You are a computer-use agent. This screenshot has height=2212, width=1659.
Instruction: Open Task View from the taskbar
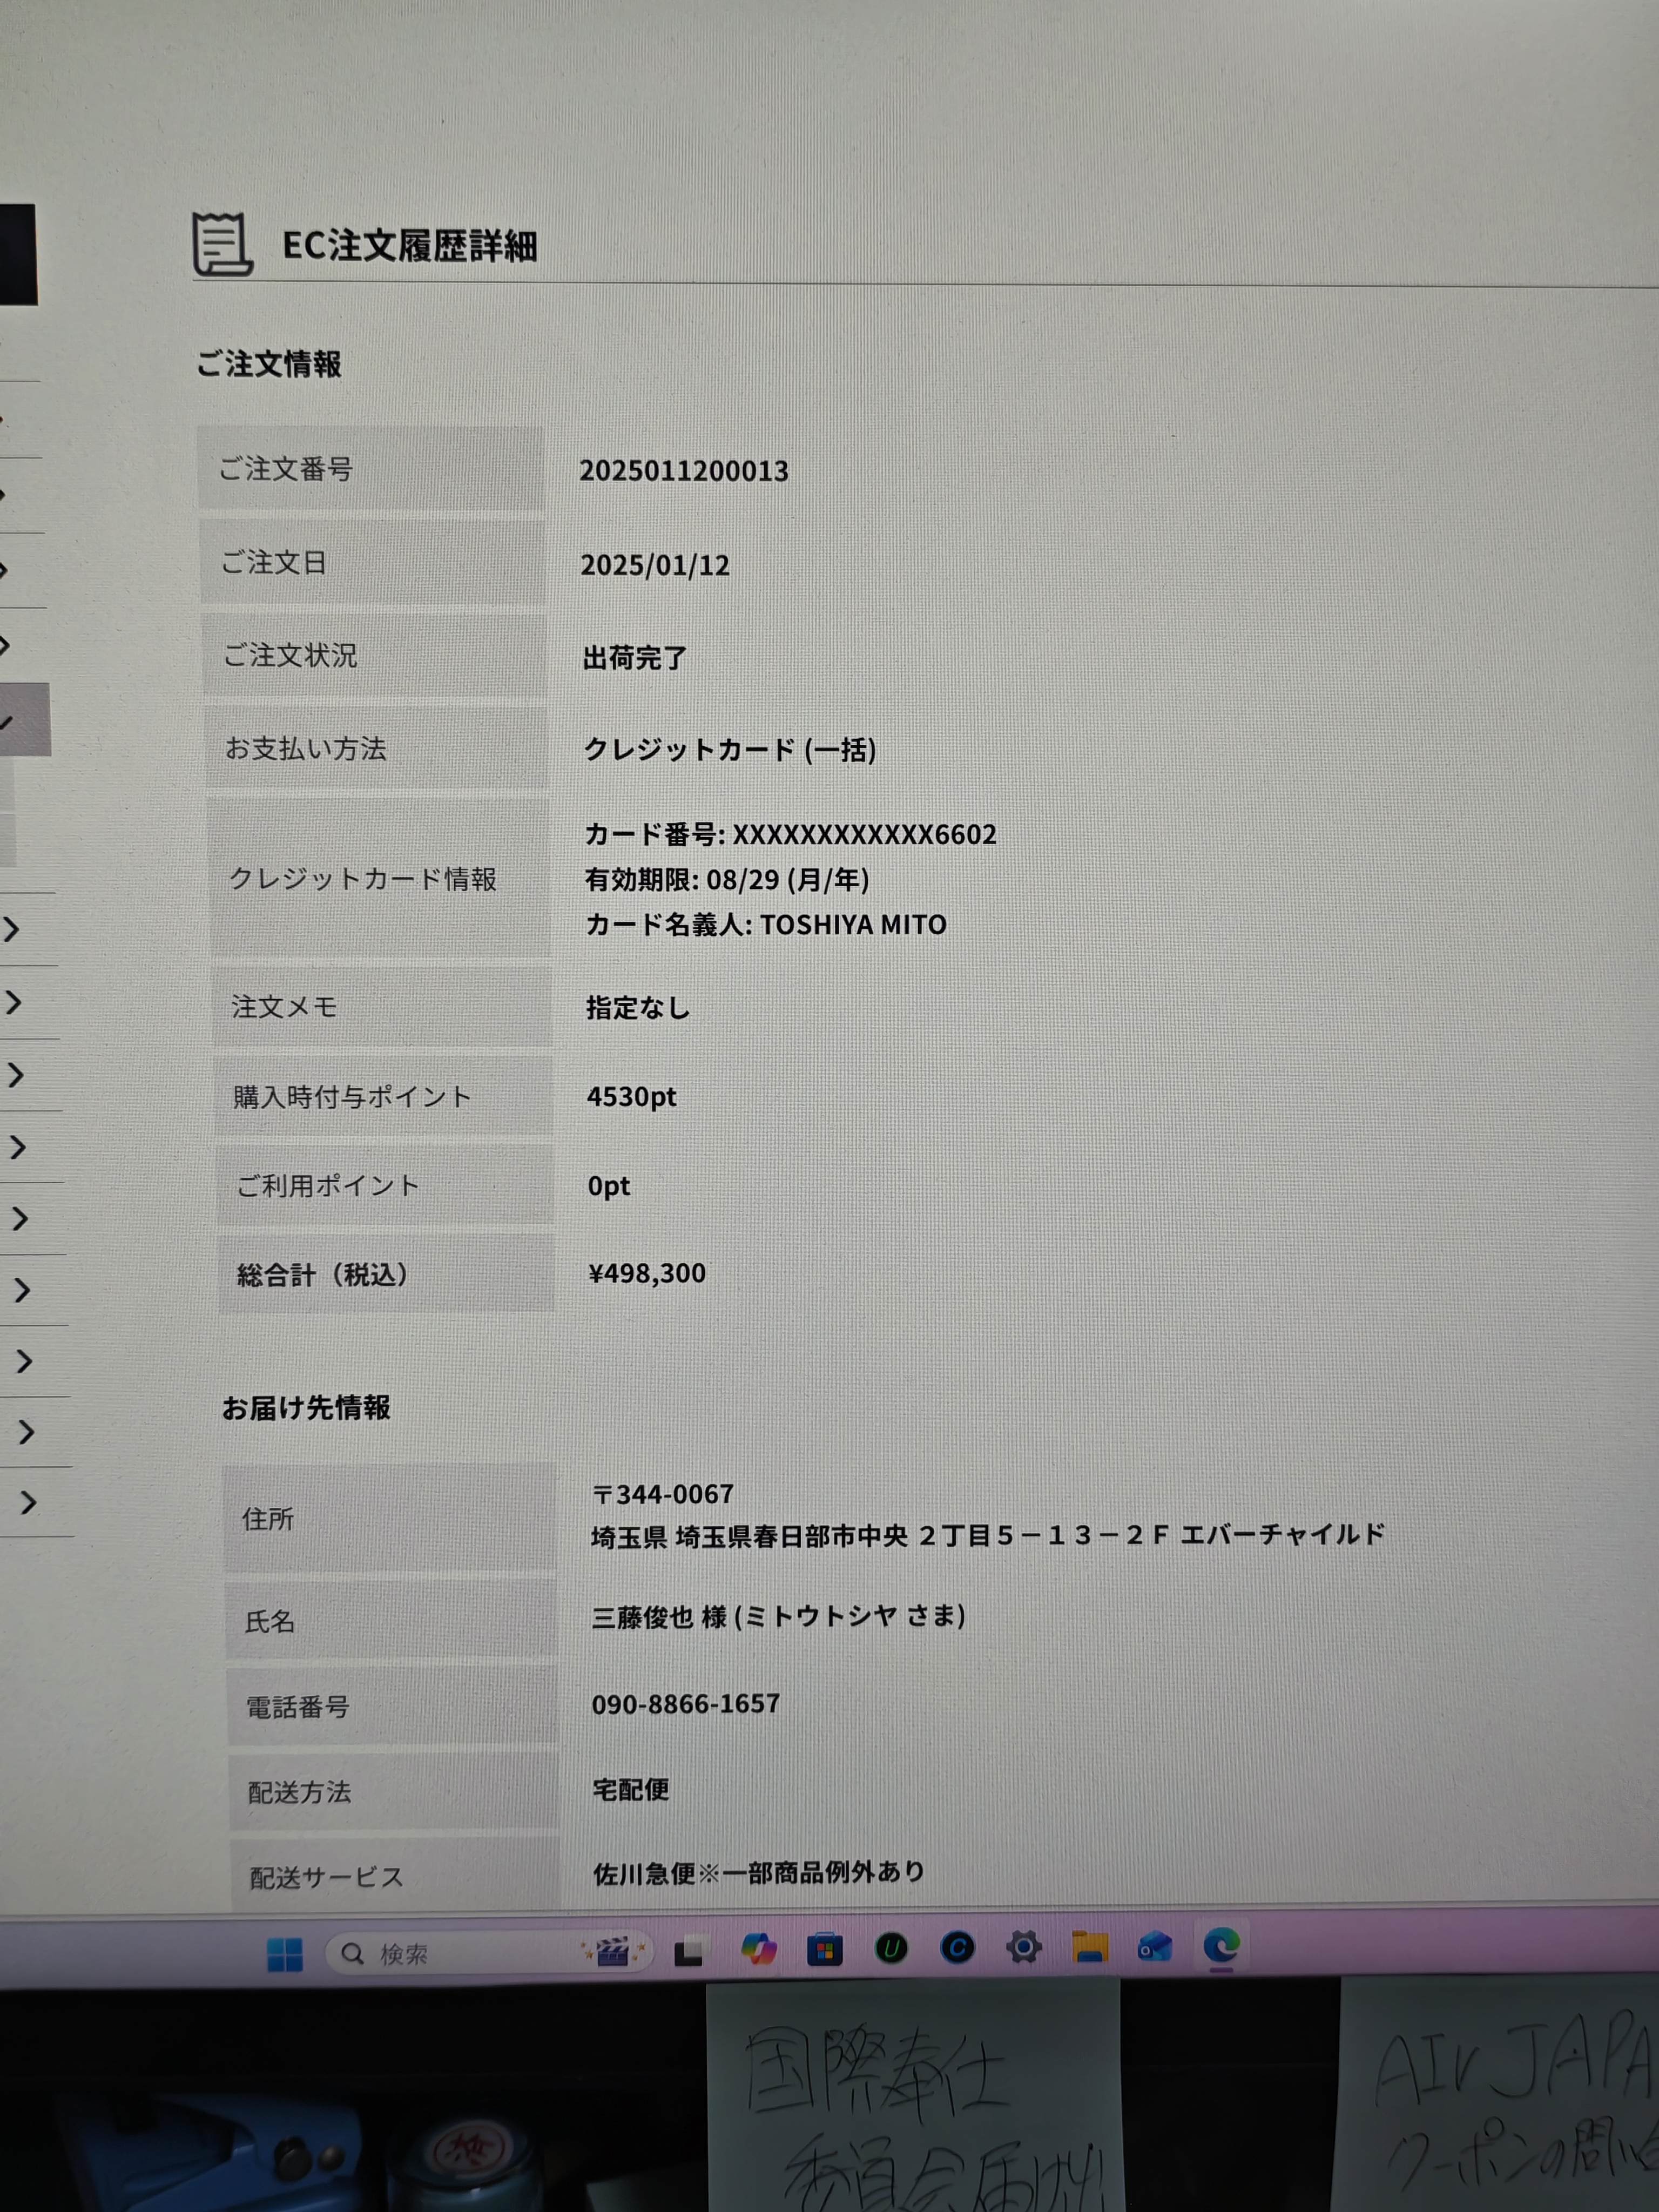[x=689, y=1951]
